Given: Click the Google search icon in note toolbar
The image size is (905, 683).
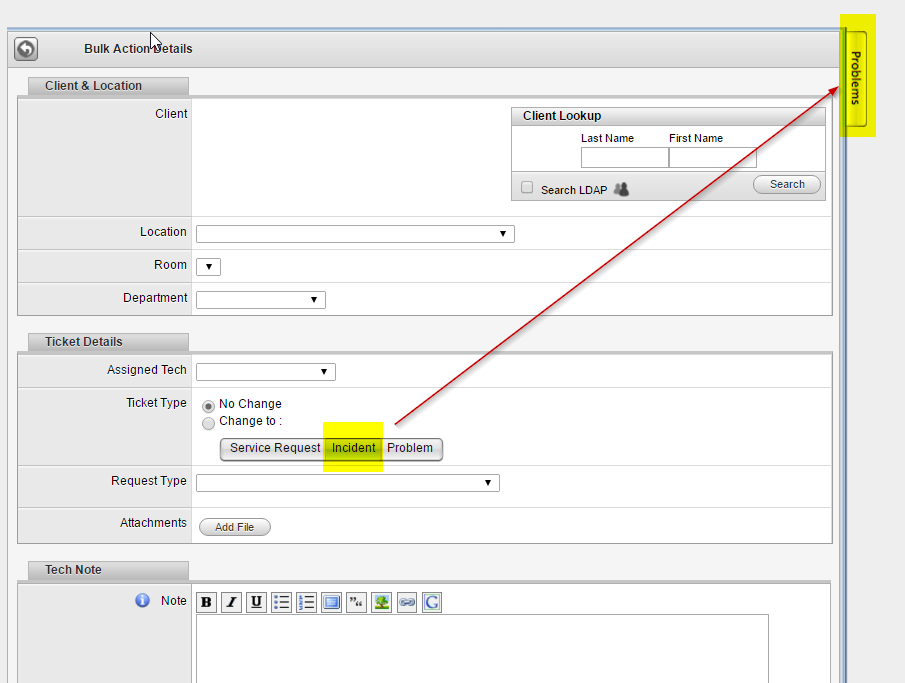Looking at the screenshot, I should click(x=432, y=602).
